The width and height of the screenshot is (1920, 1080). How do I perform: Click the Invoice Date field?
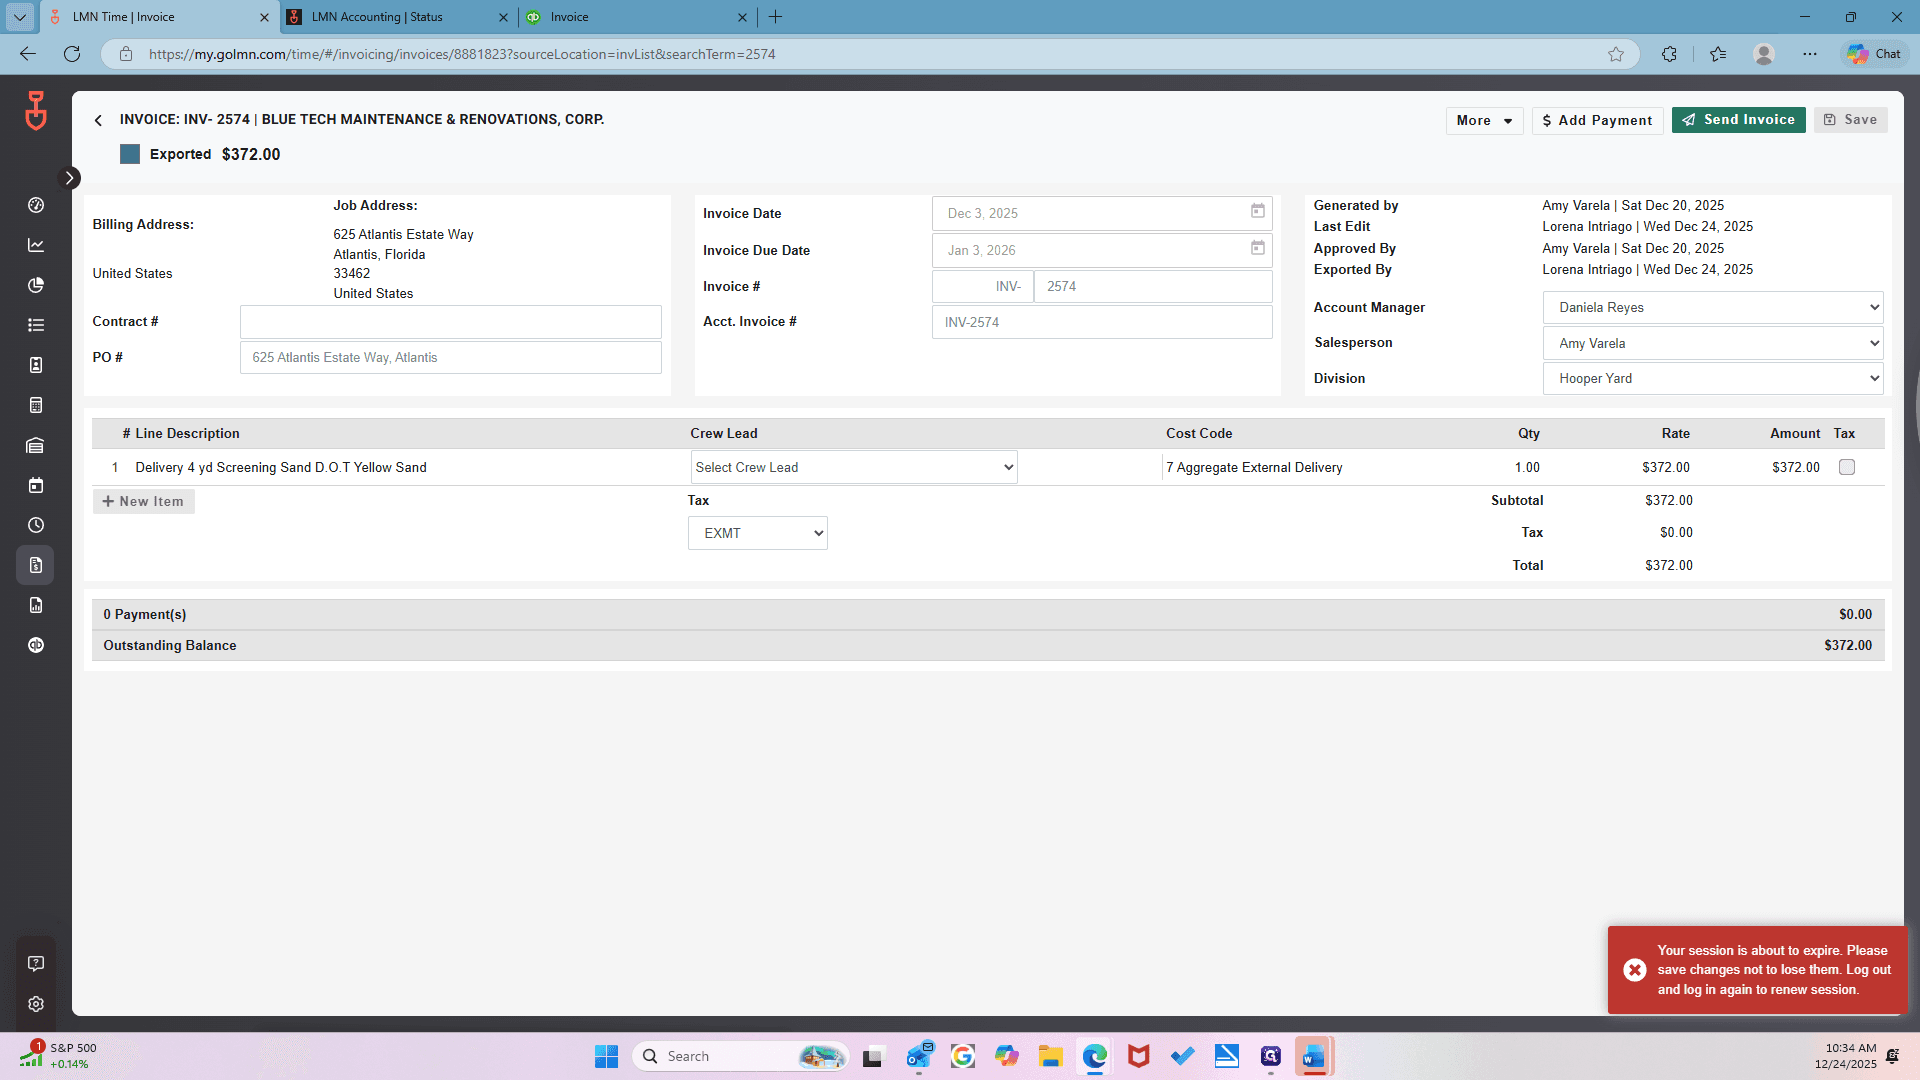pos(1102,213)
